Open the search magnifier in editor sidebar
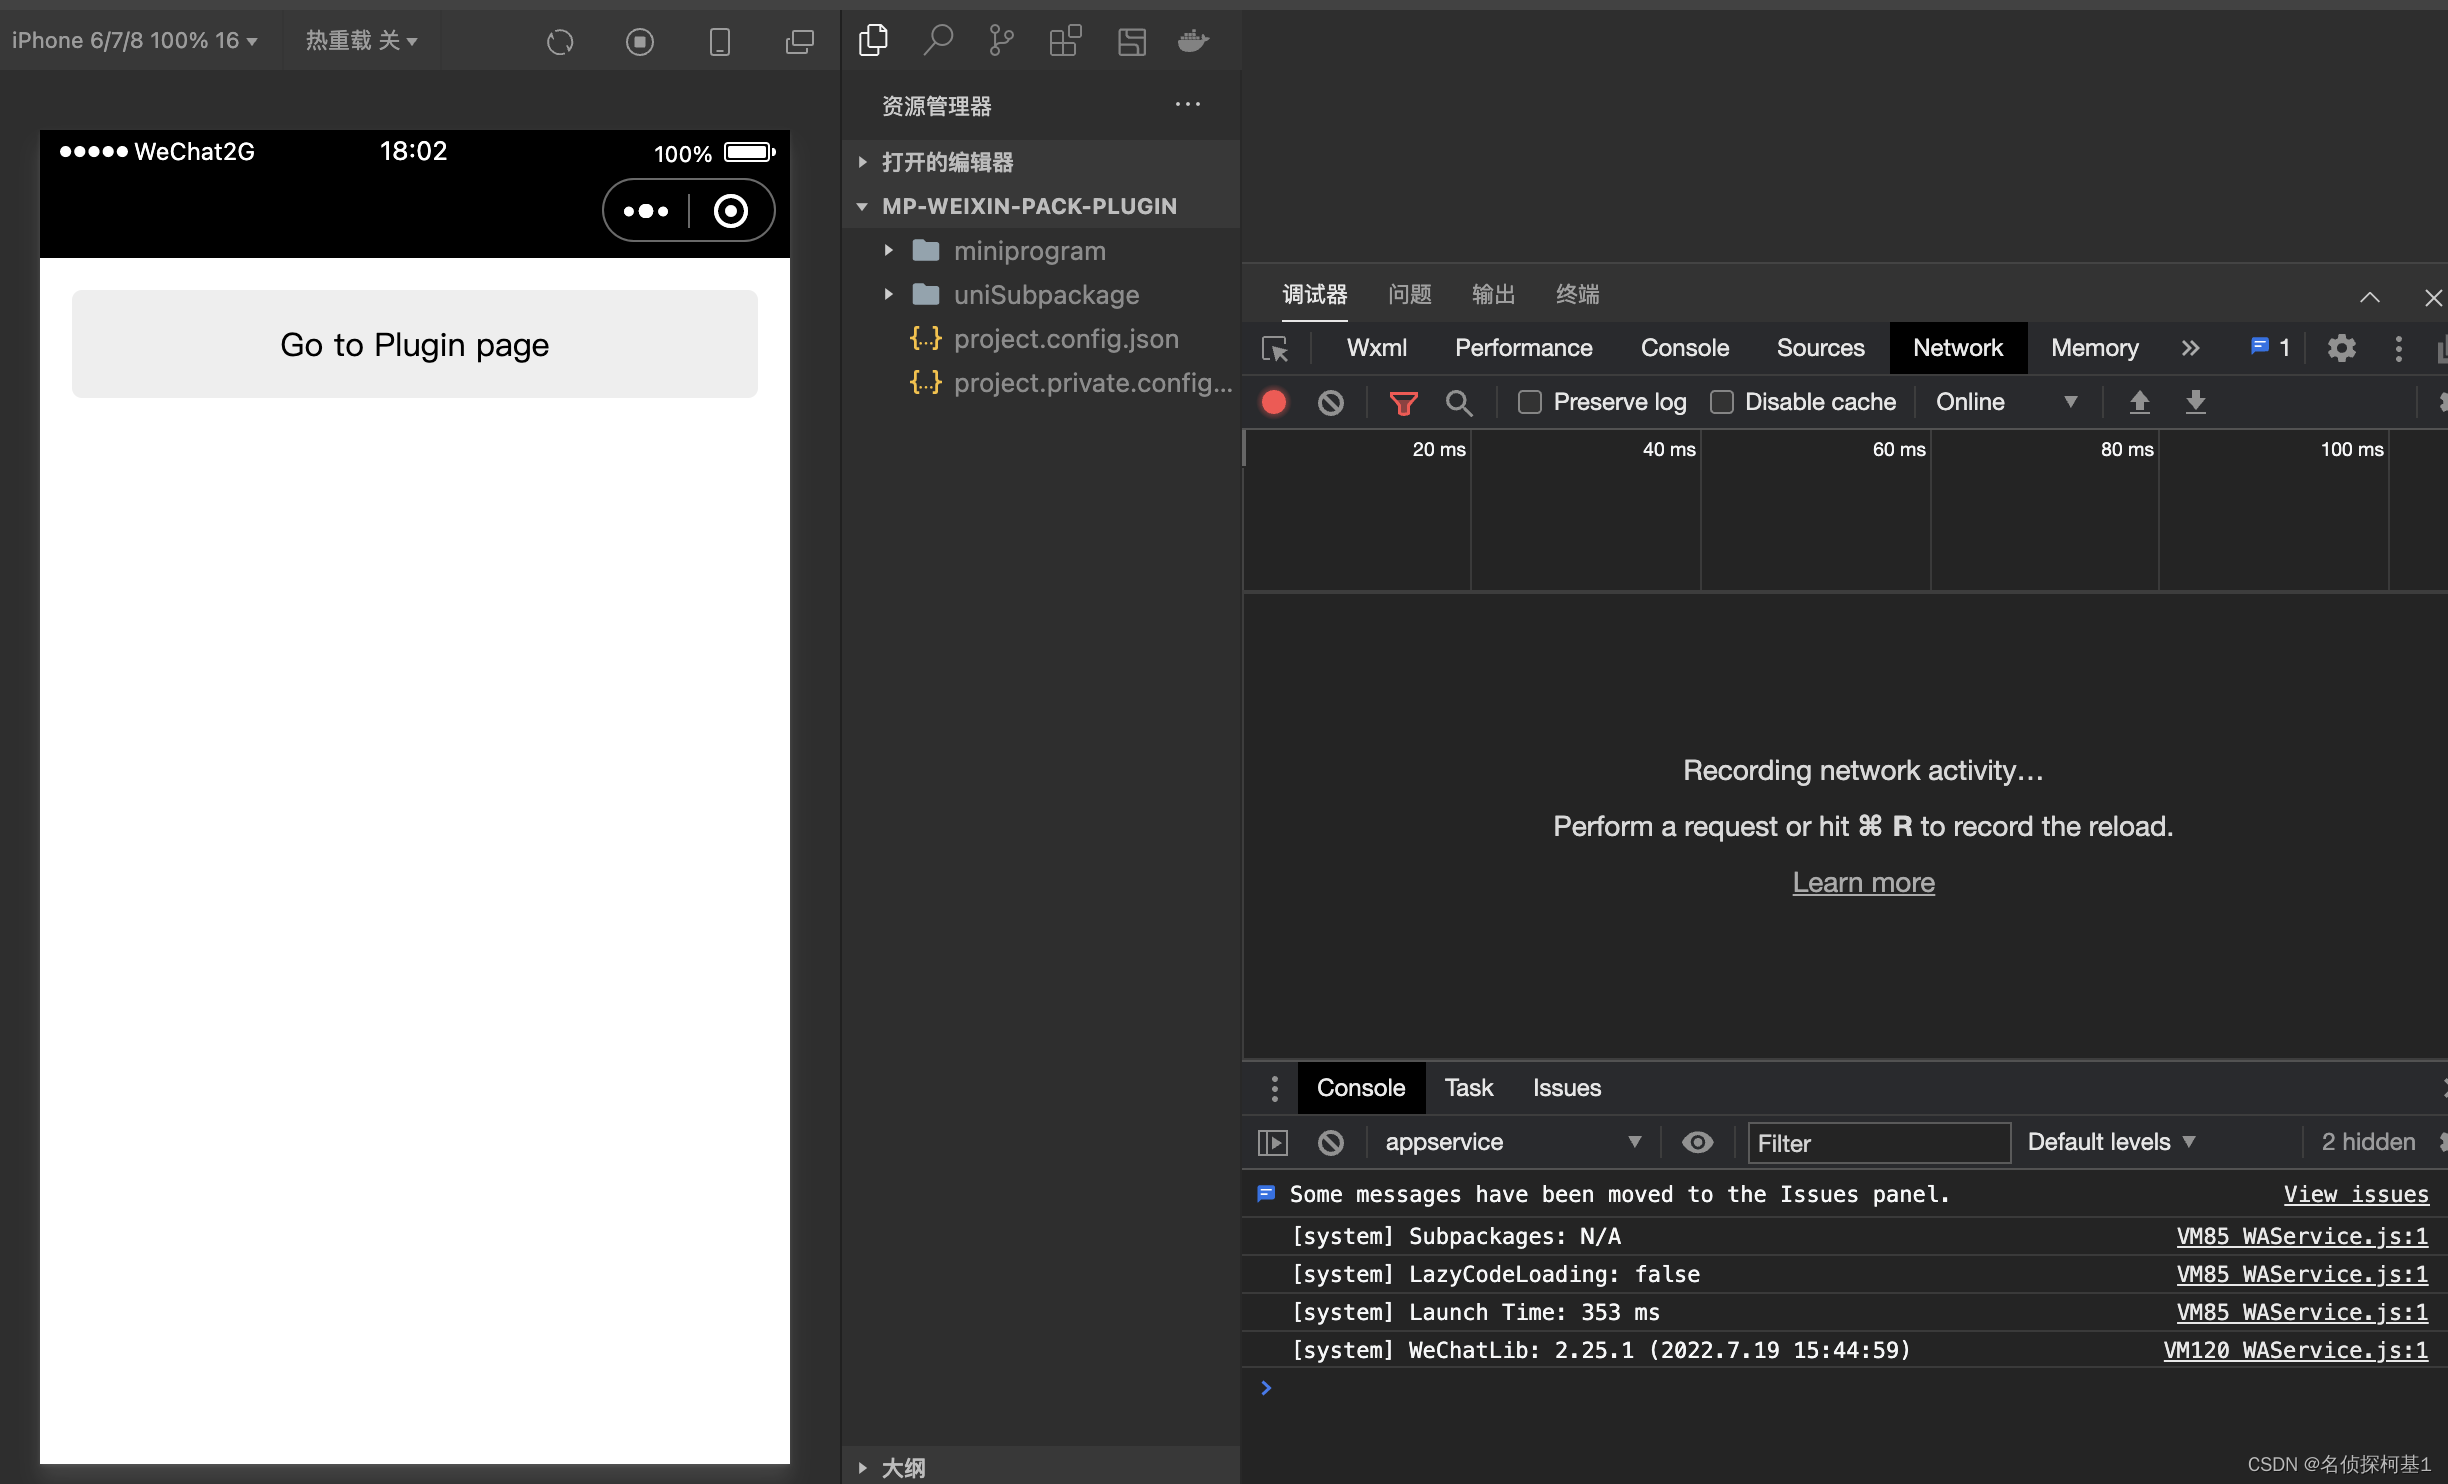The height and width of the screenshot is (1484, 2448). pos(937,41)
